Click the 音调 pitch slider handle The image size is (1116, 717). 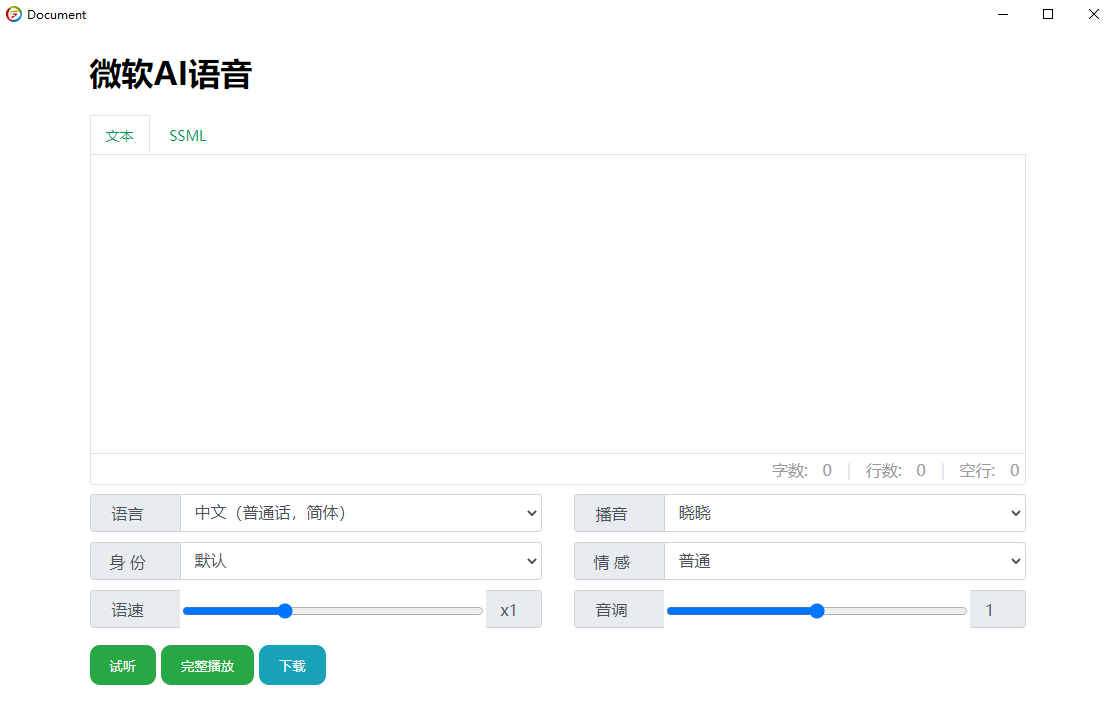click(x=817, y=611)
